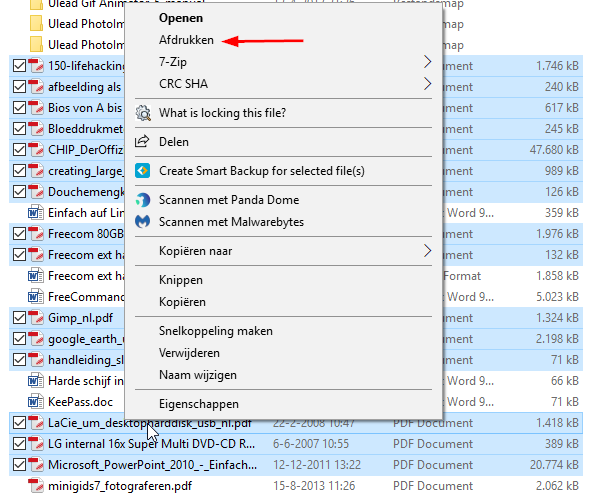Choose Verwijderen to delete files
The image size is (607, 497).
(189, 353)
